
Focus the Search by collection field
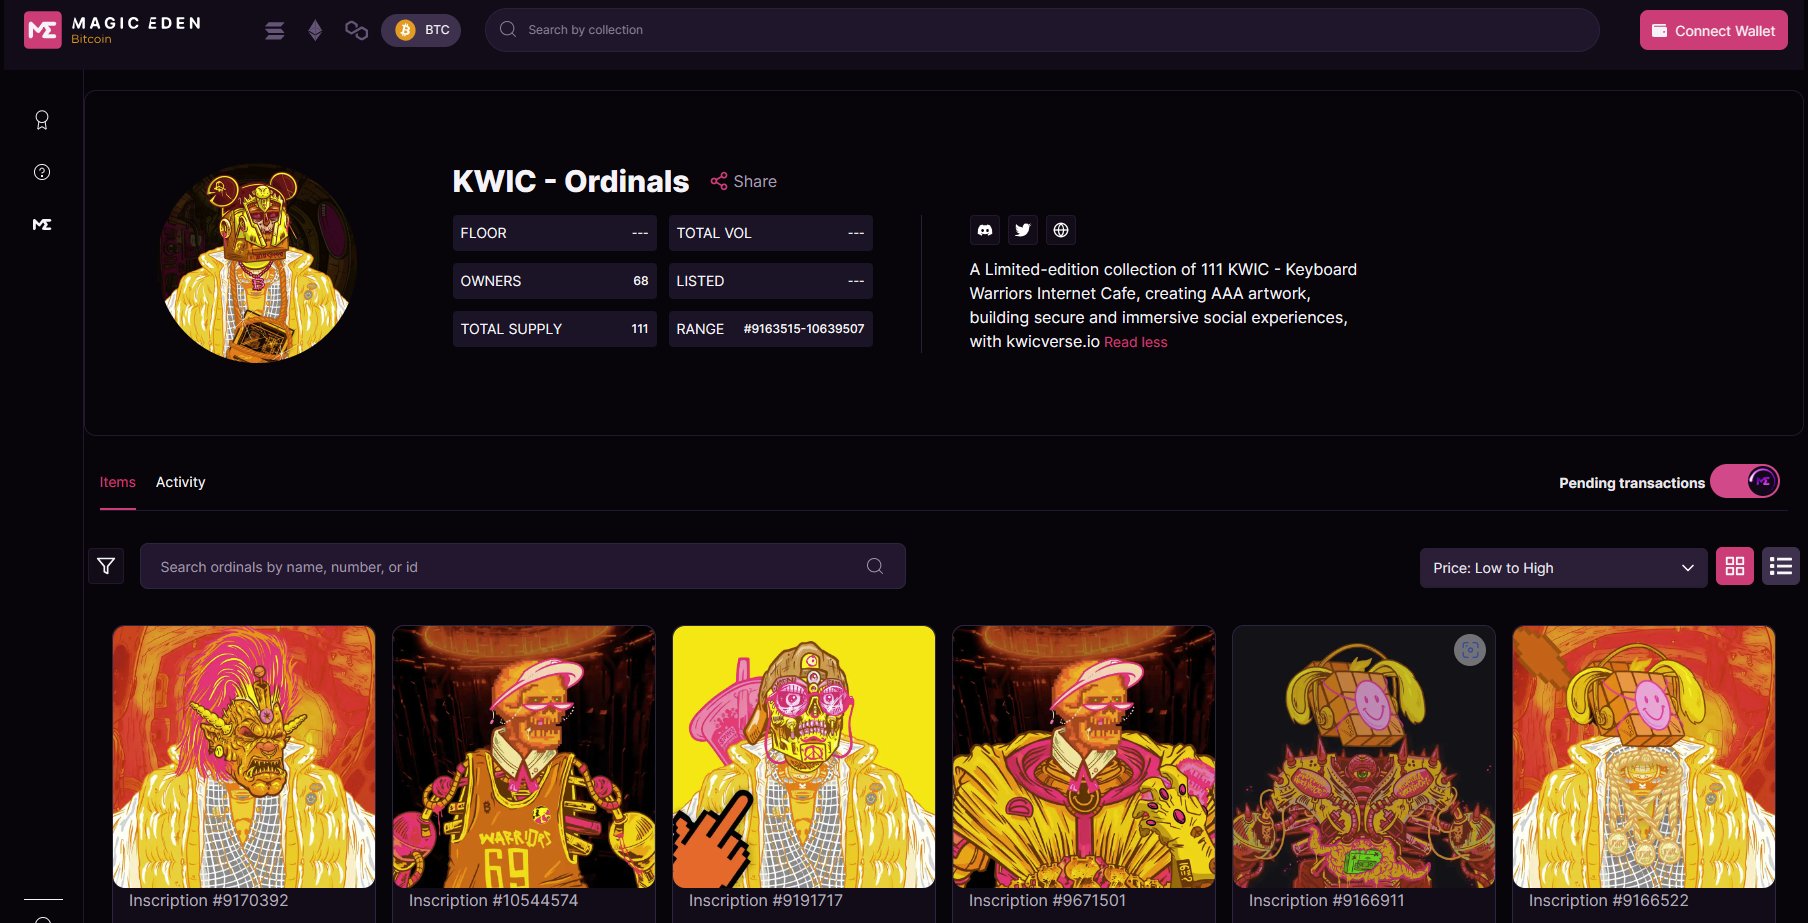pyautogui.click(x=1042, y=30)
